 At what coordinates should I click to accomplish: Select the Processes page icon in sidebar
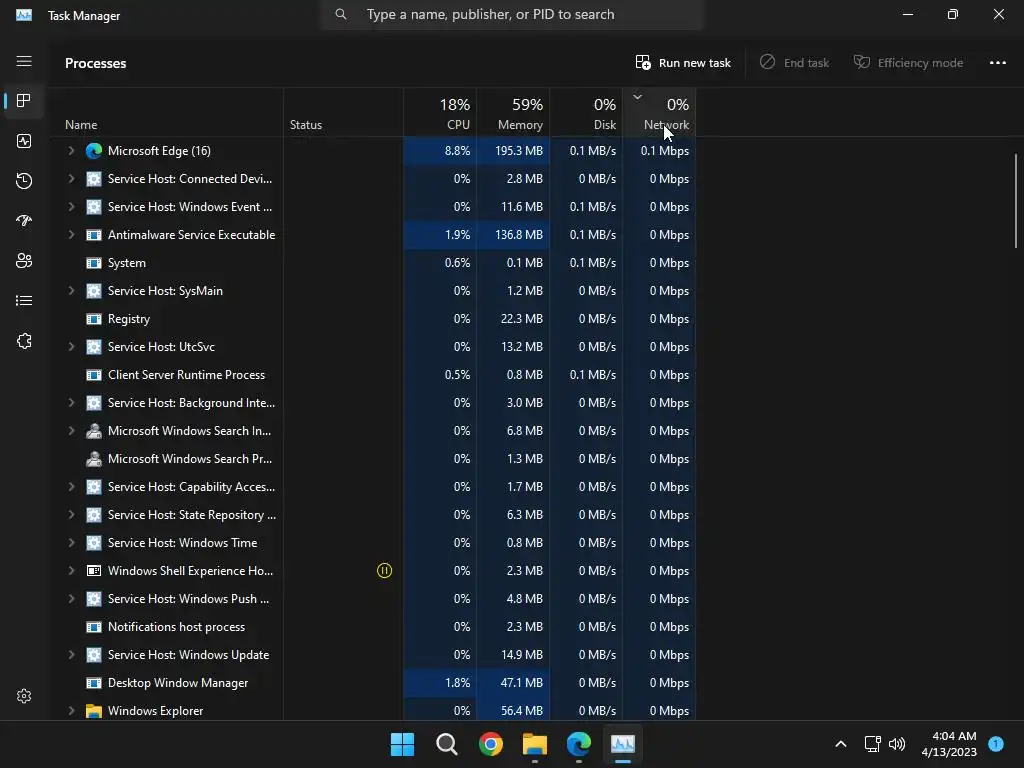click(24, 101)
